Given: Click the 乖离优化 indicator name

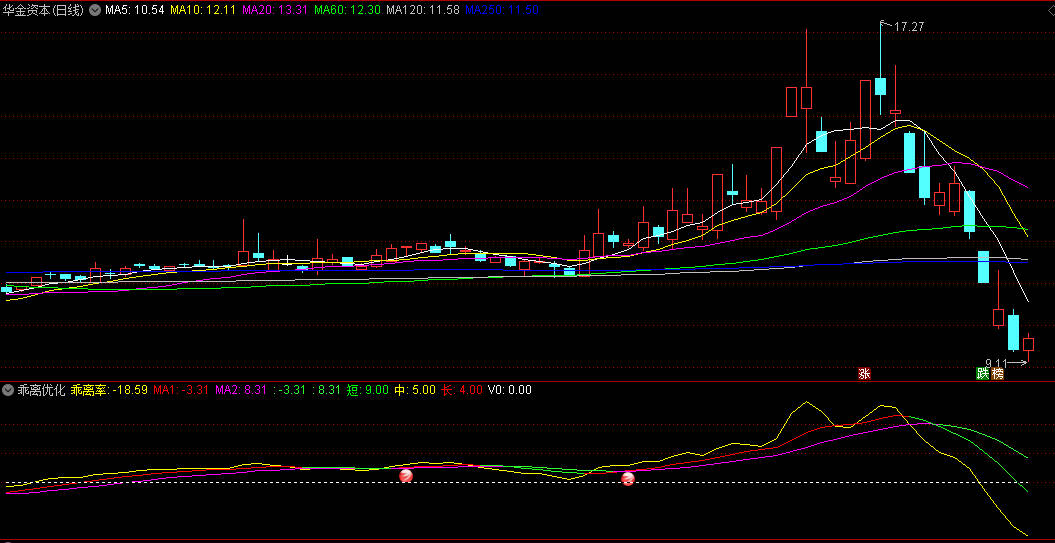Looking at the screenshot, I should pyautogui.click(x=41, y=390).
